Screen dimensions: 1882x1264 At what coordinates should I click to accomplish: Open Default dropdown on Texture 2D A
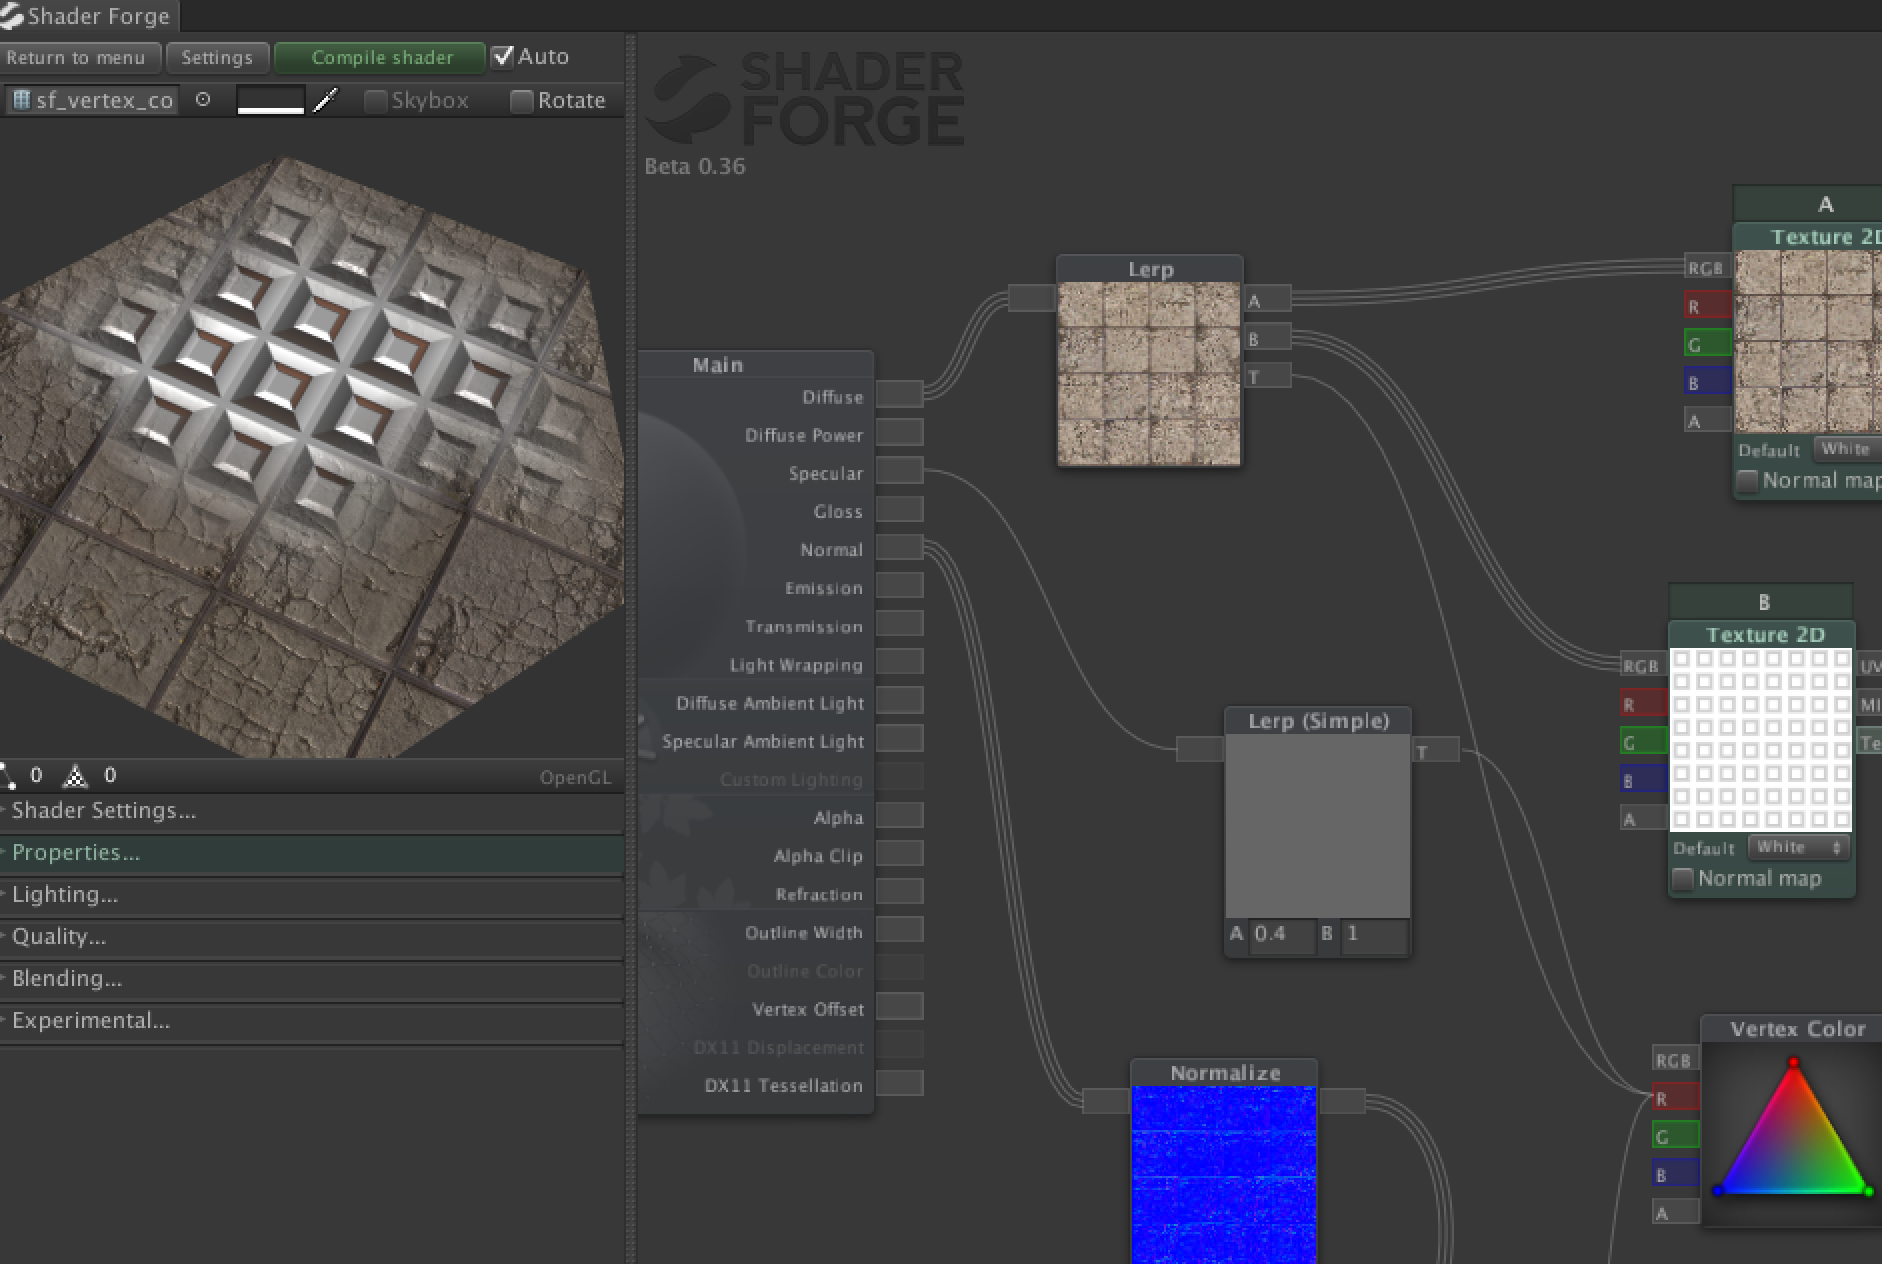tap(1847, 449)
